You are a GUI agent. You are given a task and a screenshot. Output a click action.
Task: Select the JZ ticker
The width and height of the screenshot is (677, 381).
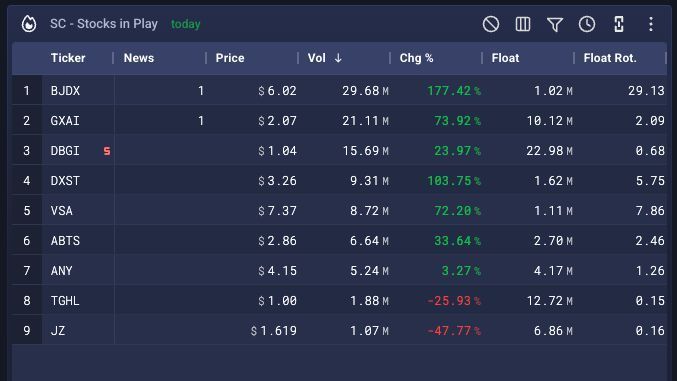[58, 331]
